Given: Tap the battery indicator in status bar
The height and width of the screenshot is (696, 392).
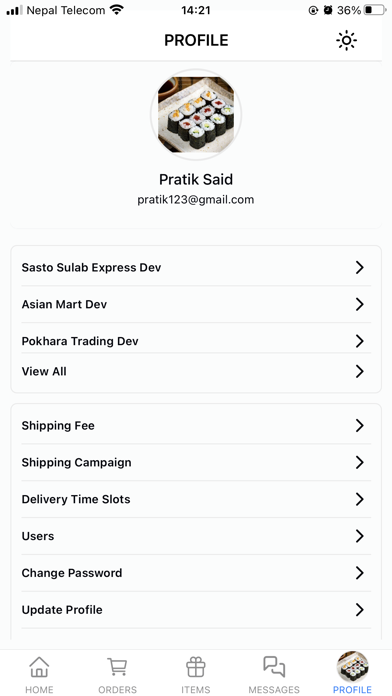Looking at the screenshot, I should click(375, 10).
